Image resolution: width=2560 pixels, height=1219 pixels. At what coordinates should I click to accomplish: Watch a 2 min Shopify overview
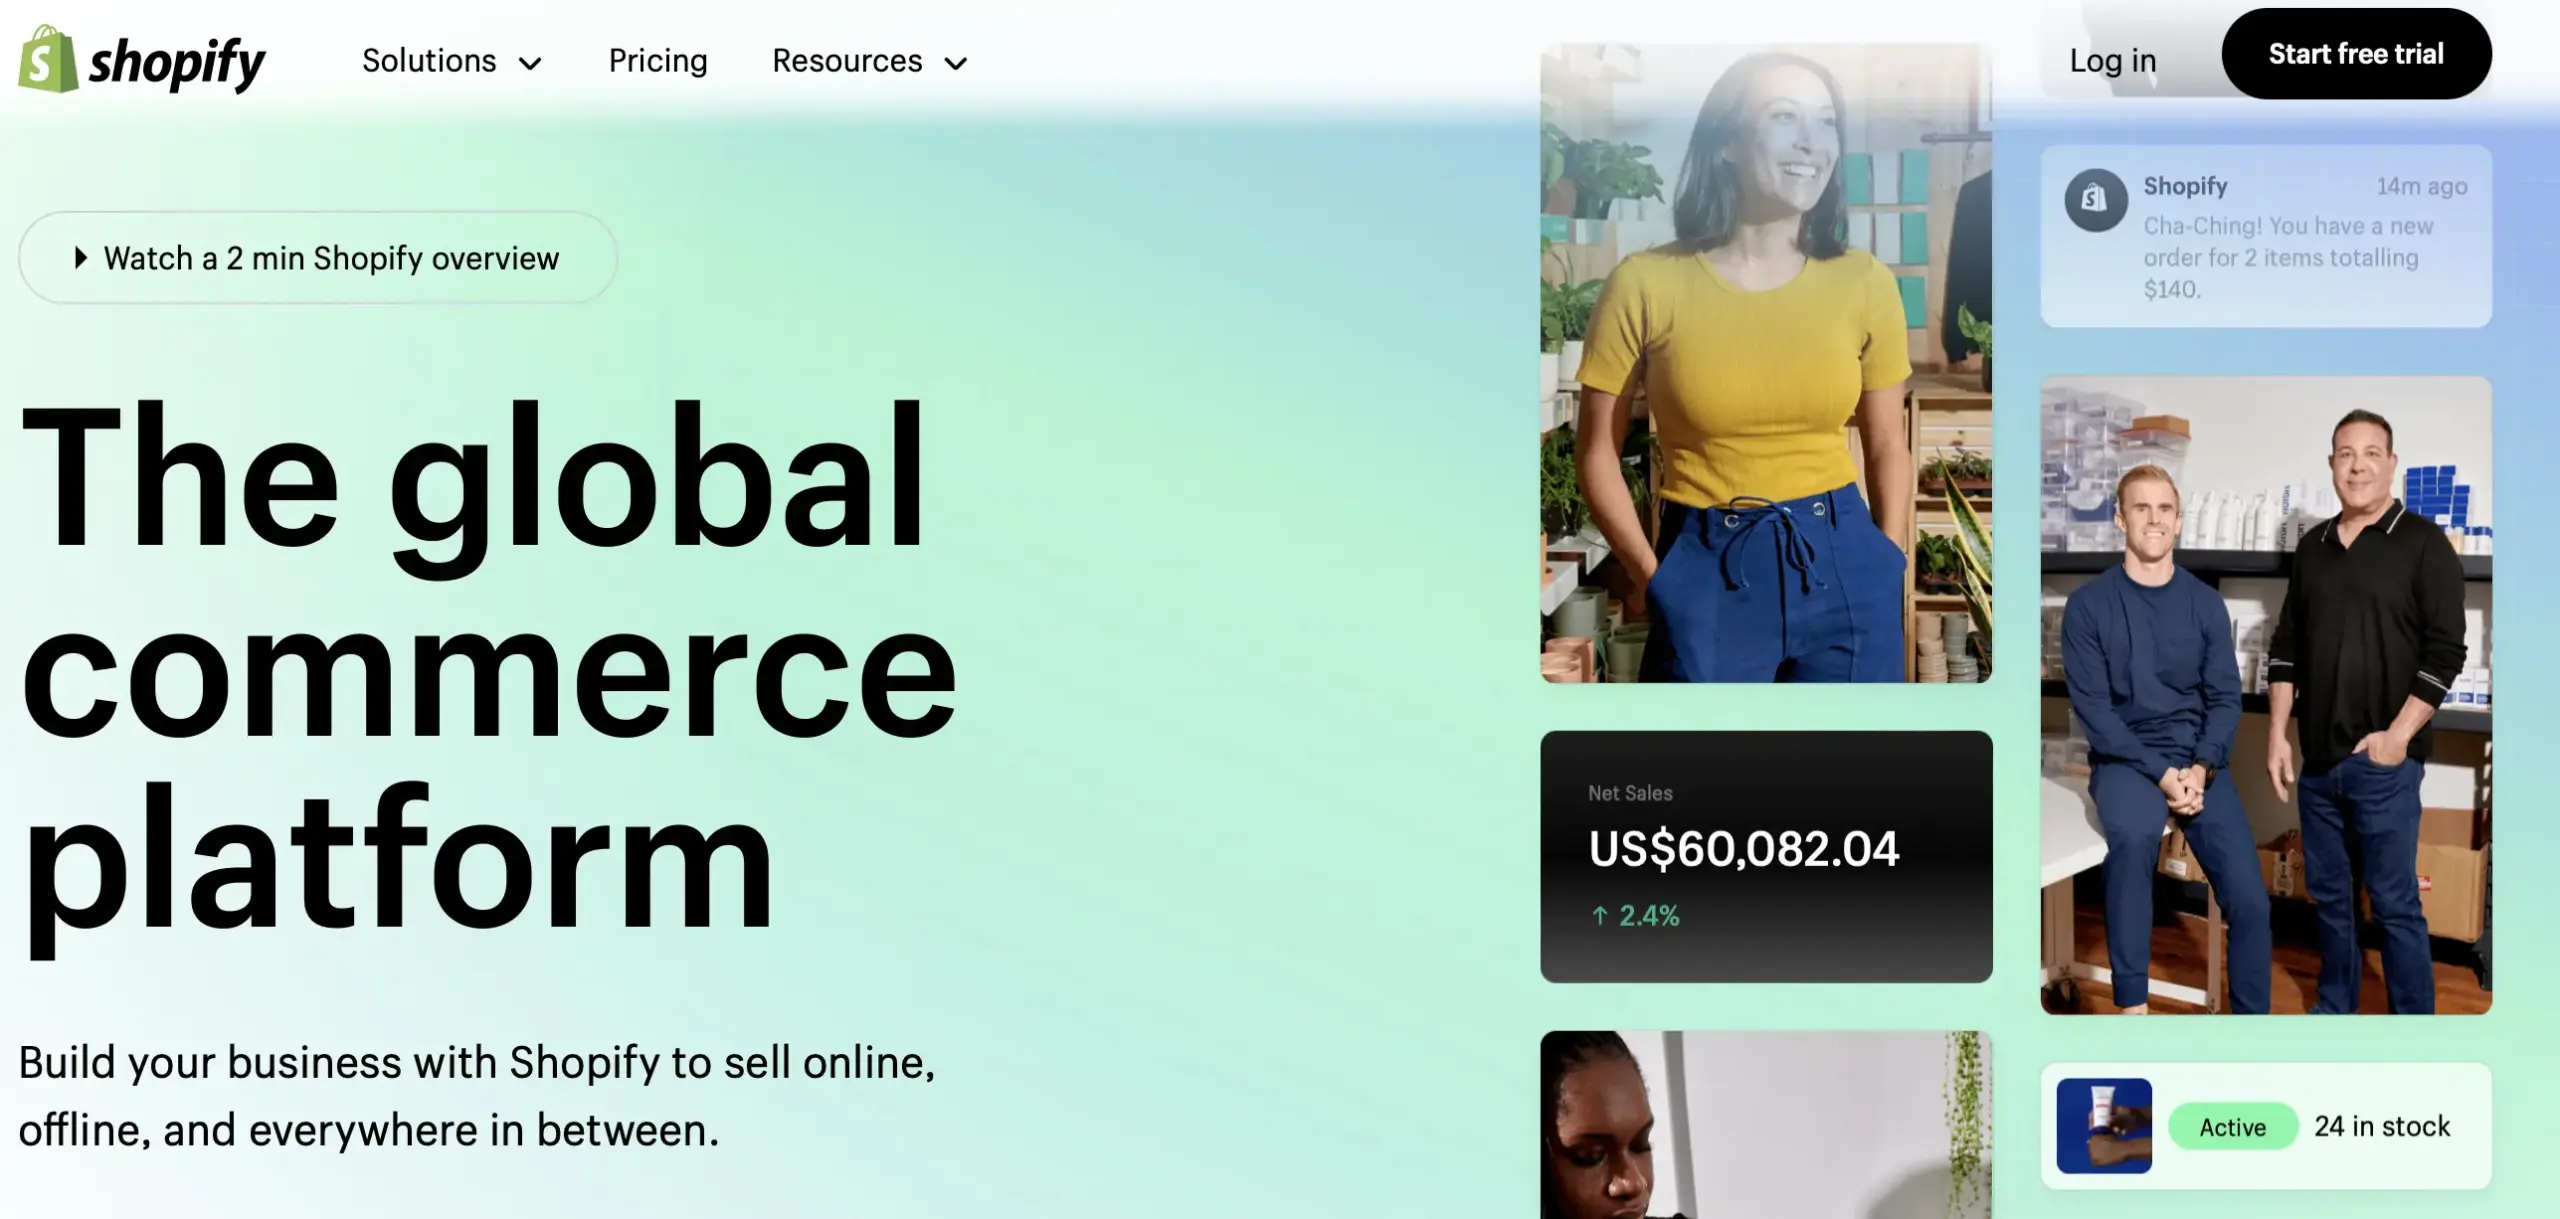[x=318, y=258]
